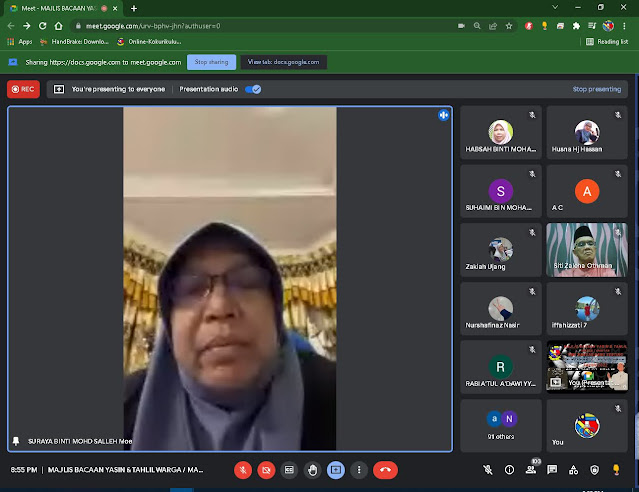Viewport: 639px width, 492px height.
Task: Select HABSAH BINTI MOHA... participant tile
Action: [x=501, y=132]
